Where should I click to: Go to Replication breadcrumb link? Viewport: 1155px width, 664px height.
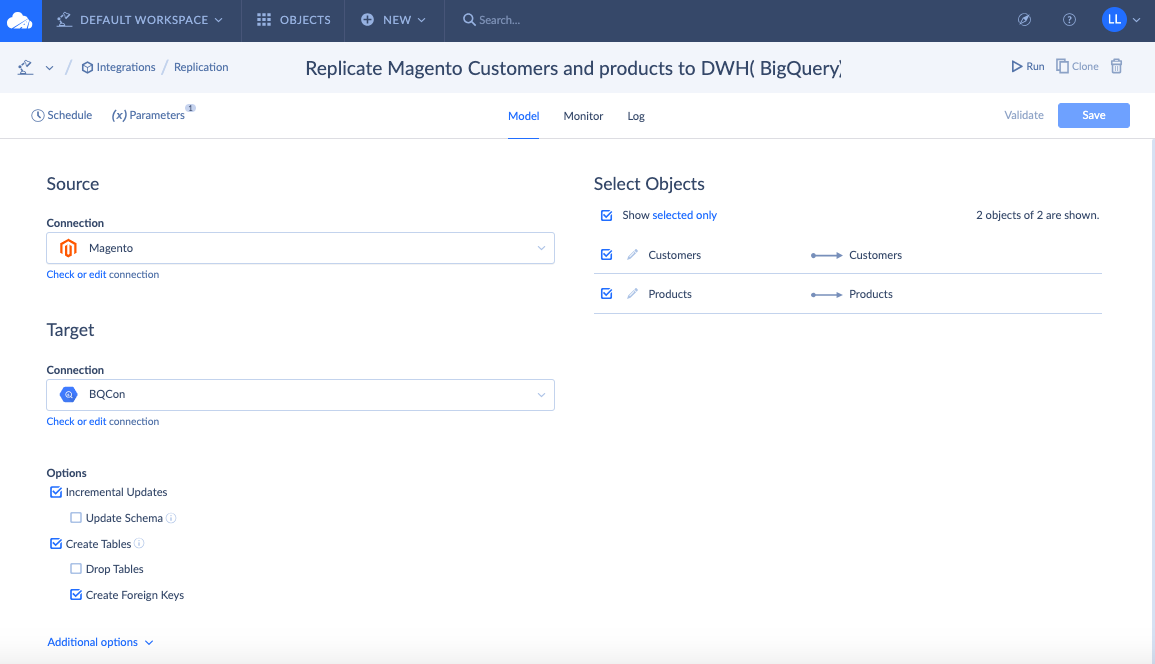click(x=201, y=67)
